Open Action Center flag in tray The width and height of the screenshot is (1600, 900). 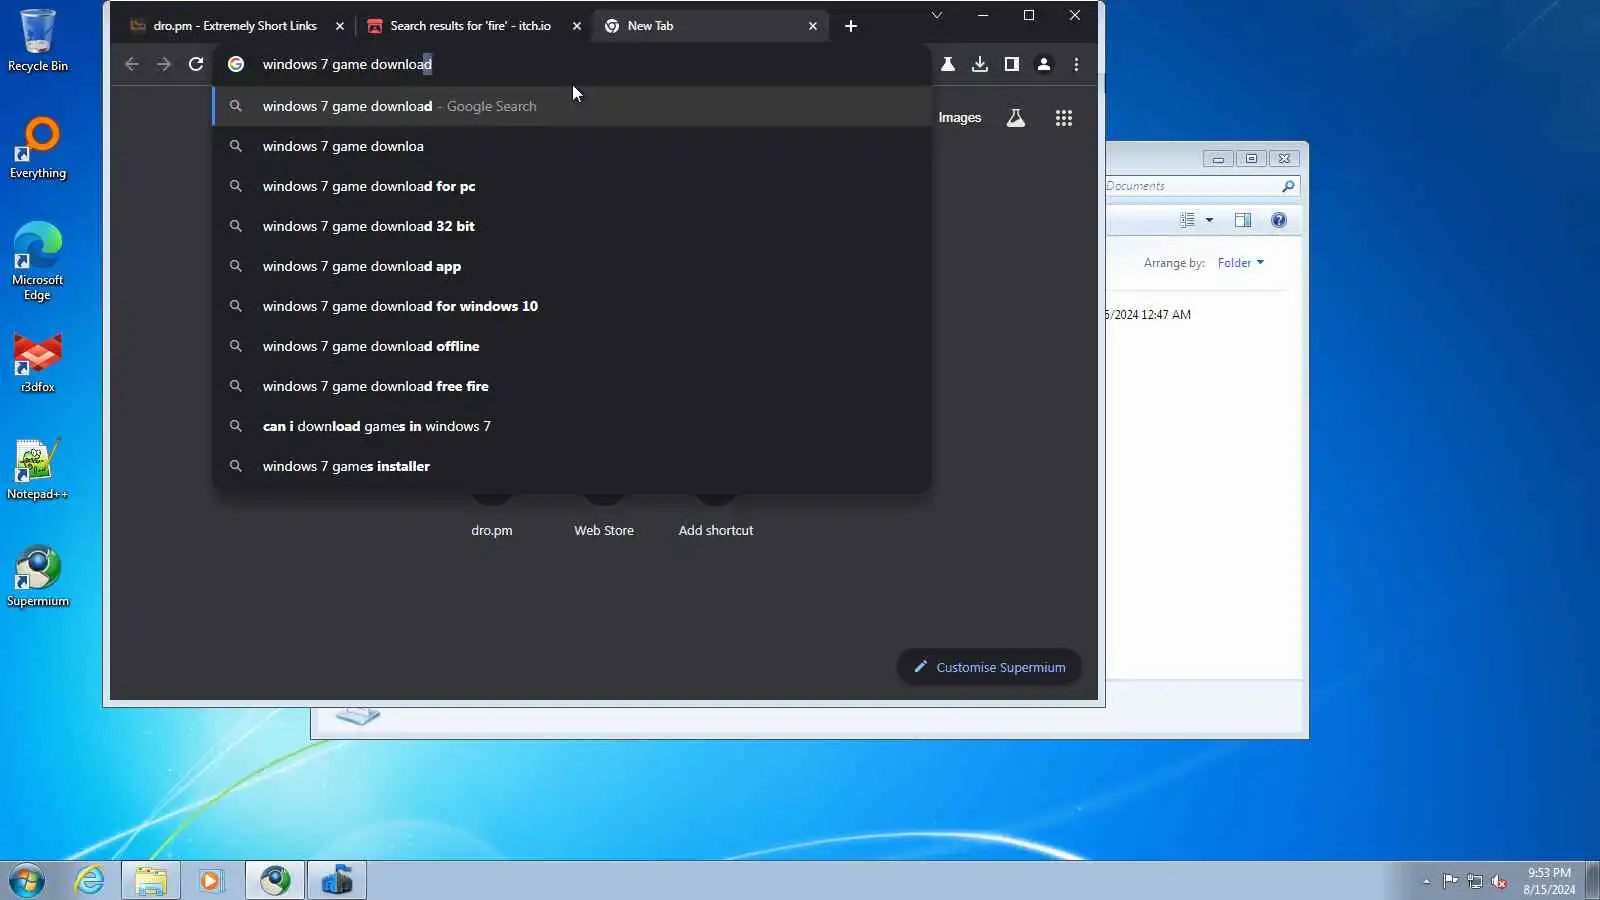pyautogui.click(x=1450, y=881)
